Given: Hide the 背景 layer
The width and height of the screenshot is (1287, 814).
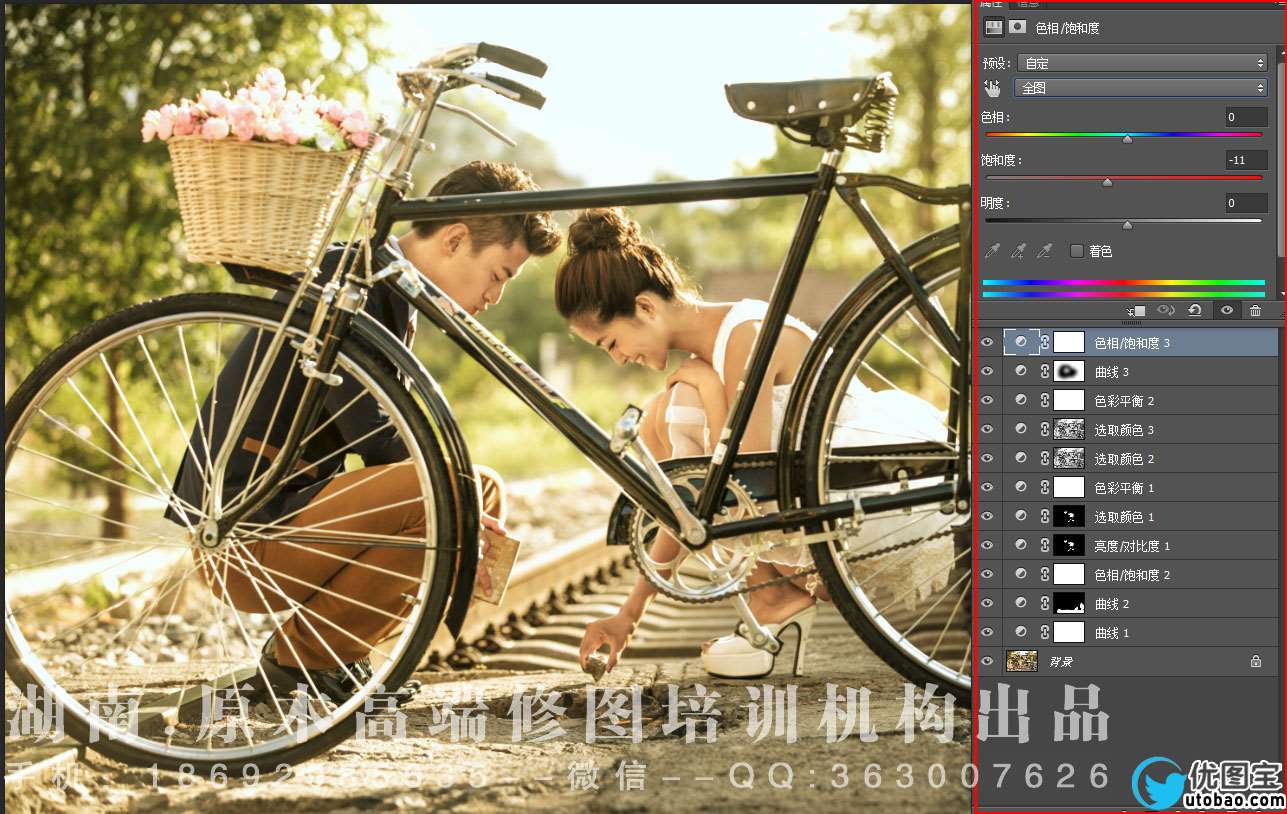Looking at the screenshot, I should (x=988, y=661).
